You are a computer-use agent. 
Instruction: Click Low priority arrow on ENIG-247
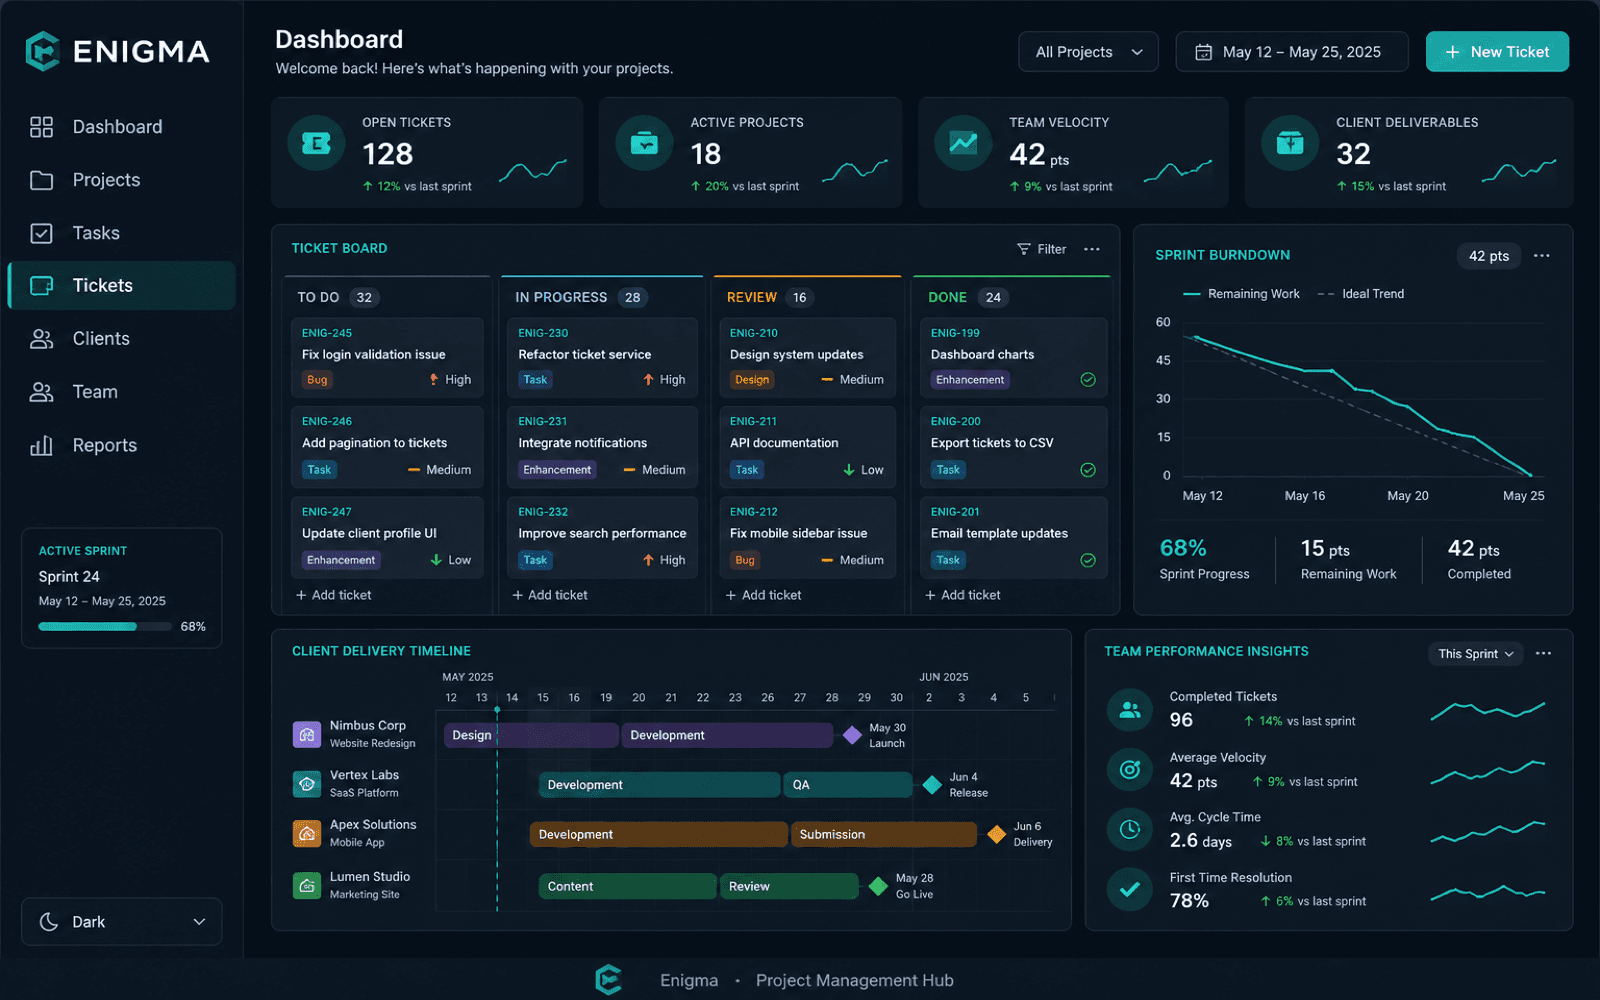coord(436,560)
